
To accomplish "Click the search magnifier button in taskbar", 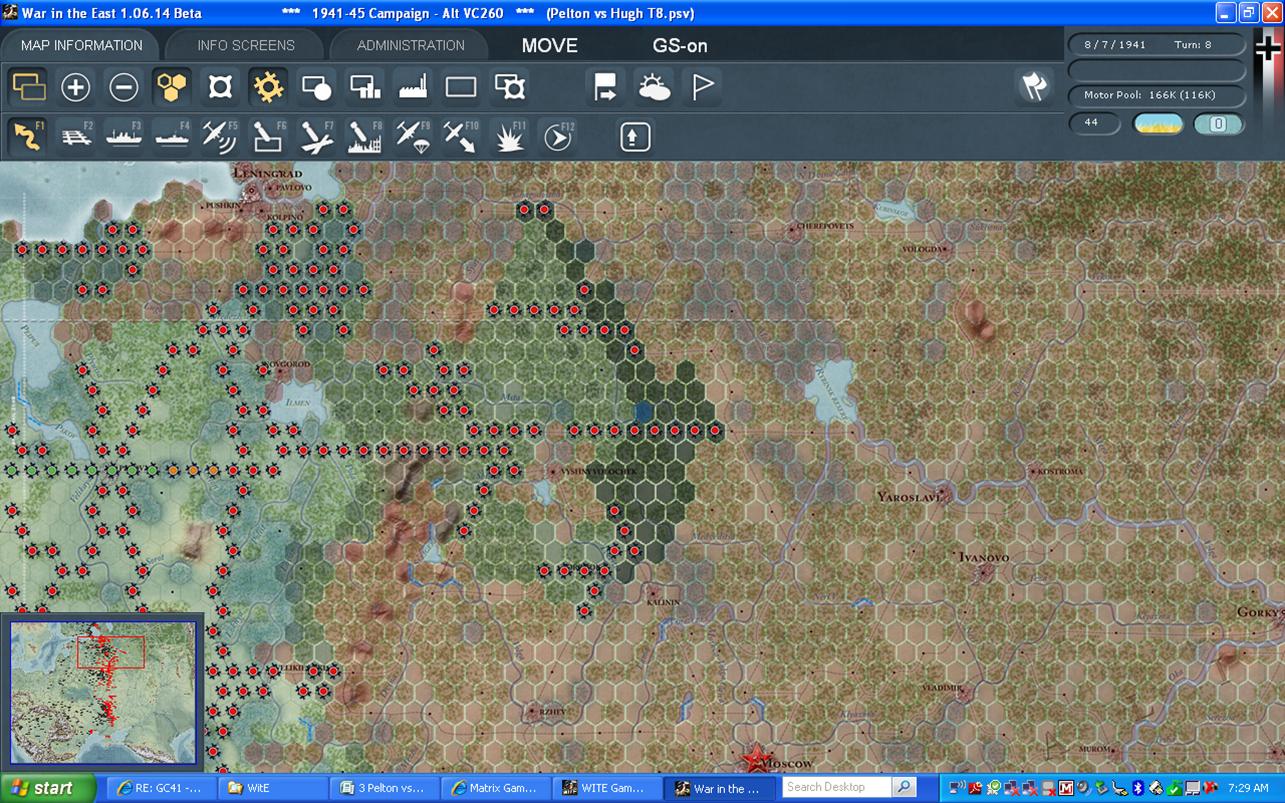I will click(x=904, y=787).
